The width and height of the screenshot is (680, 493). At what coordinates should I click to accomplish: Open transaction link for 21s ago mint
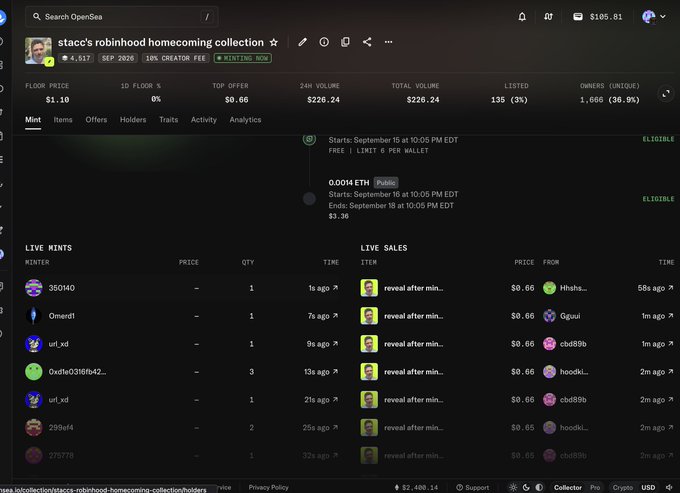(335, 400)
